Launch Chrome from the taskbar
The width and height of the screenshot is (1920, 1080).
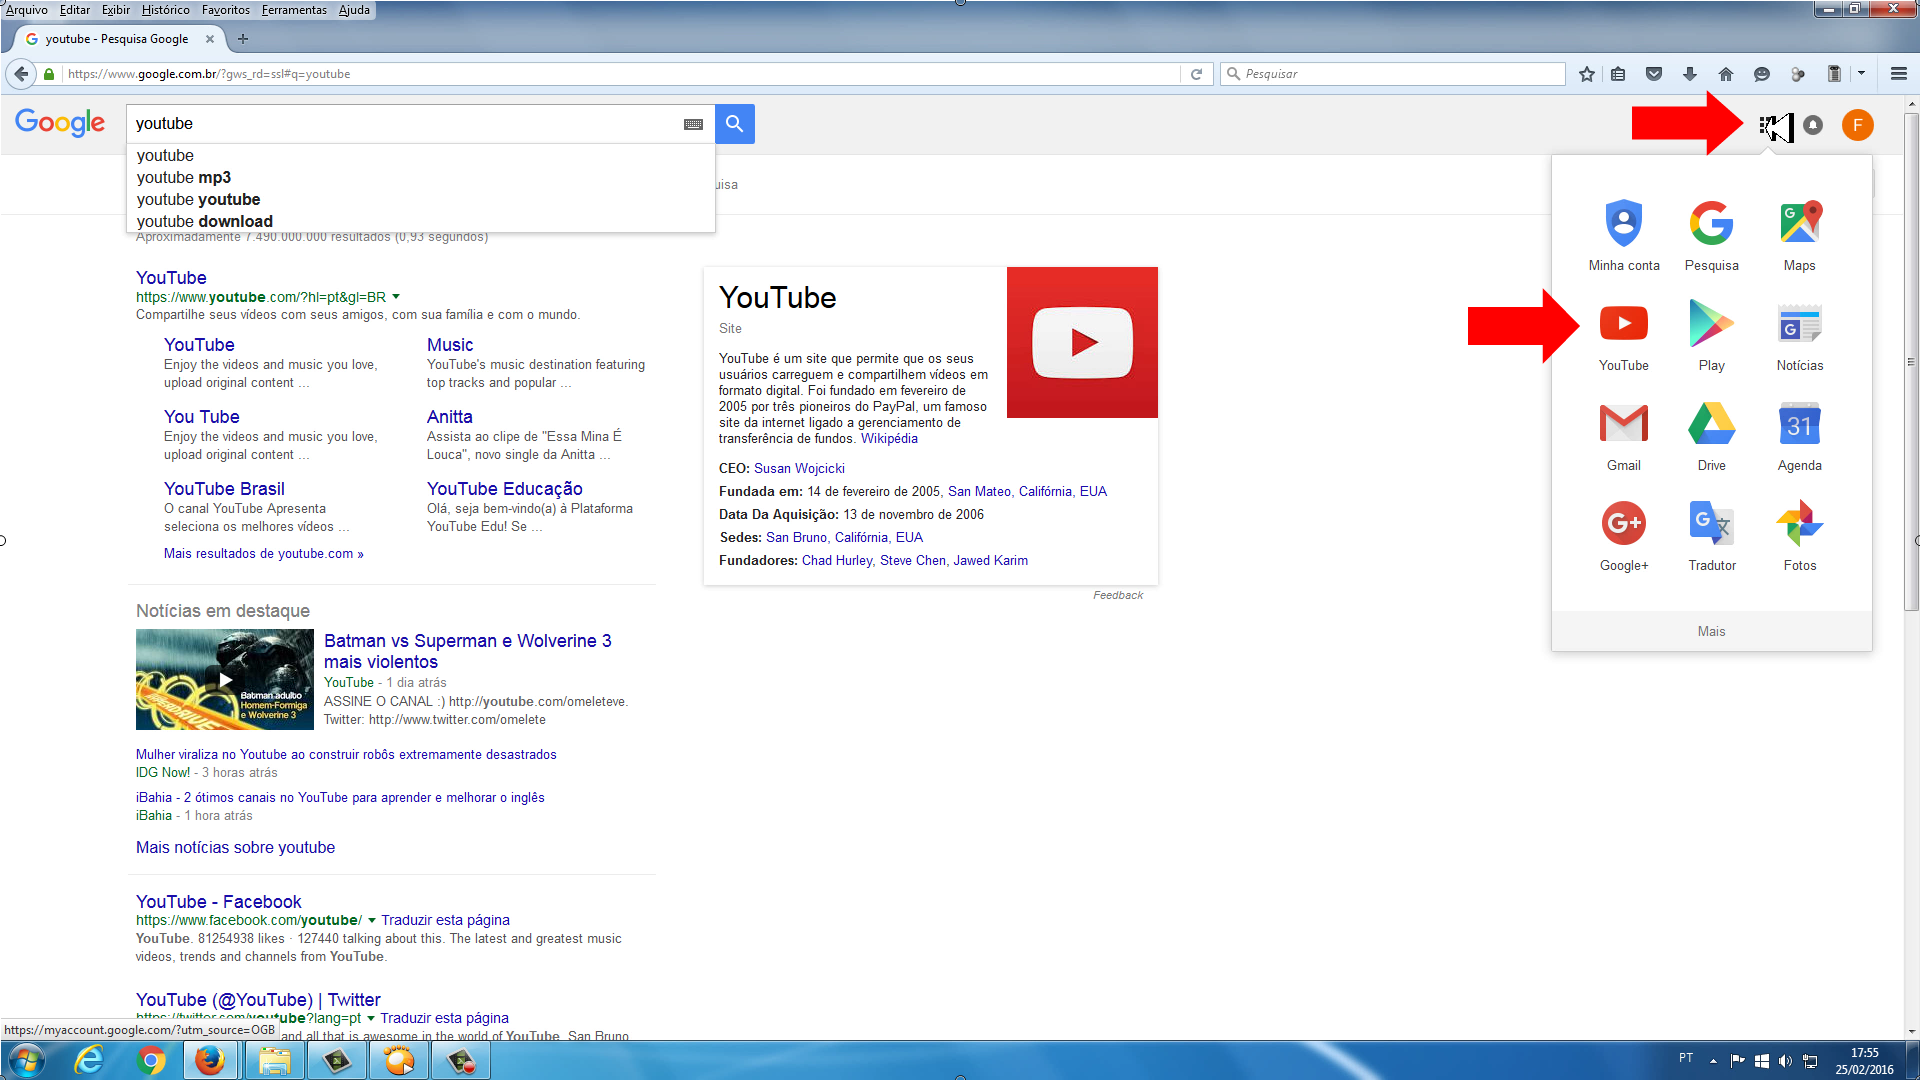(151, 1060)
